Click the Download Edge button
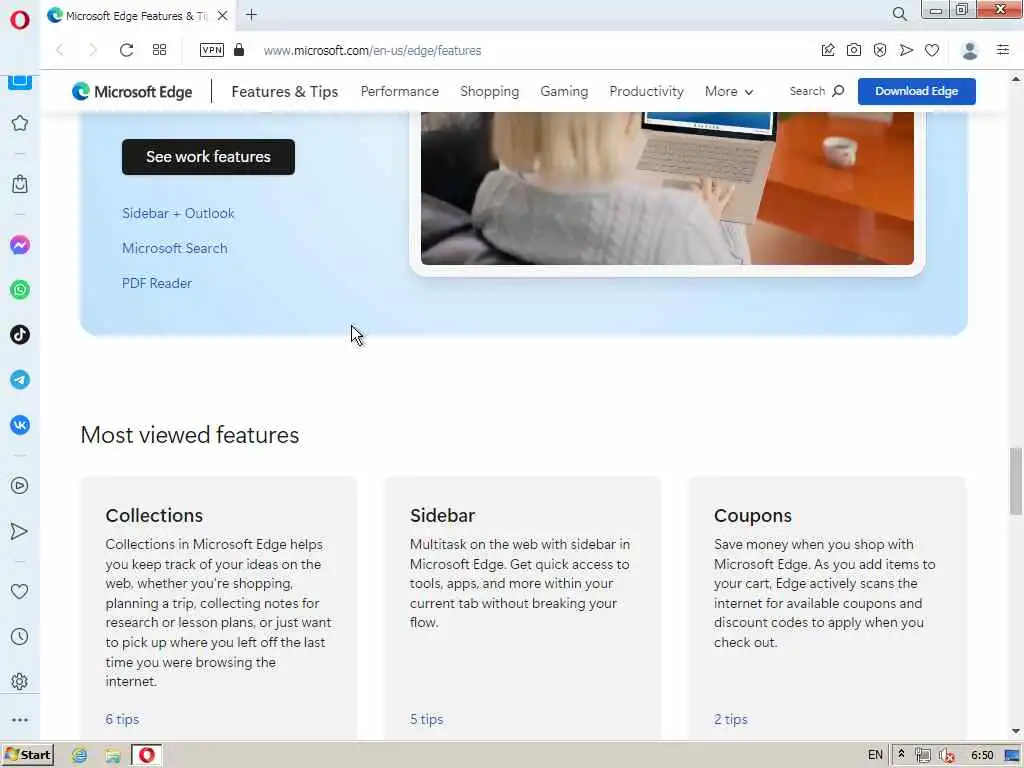 (x=916, y=91)
